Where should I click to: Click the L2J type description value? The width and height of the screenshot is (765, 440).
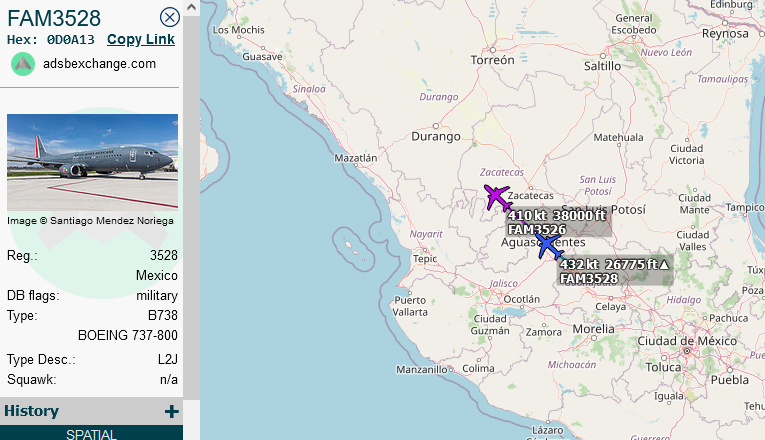point(167,360)
